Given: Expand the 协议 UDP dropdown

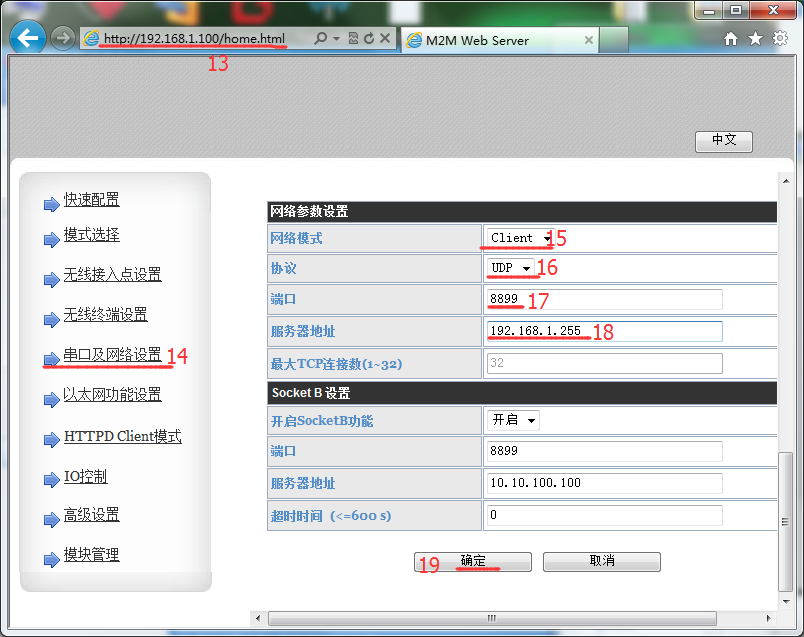Looking at the screenshot, I should tap(510, 268).
